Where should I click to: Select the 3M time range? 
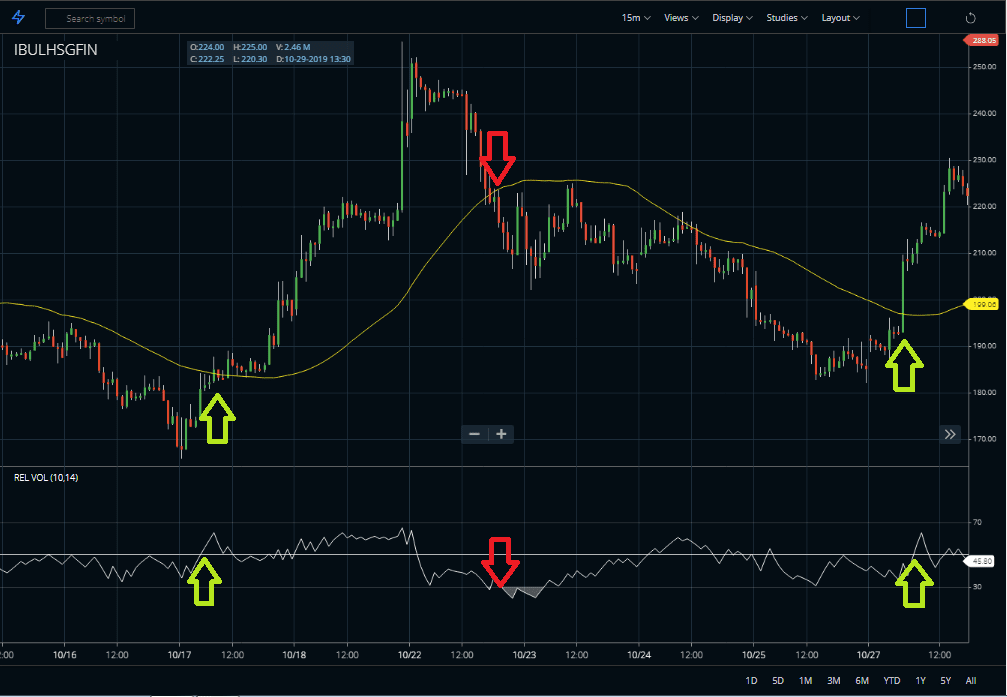[834, 680]
